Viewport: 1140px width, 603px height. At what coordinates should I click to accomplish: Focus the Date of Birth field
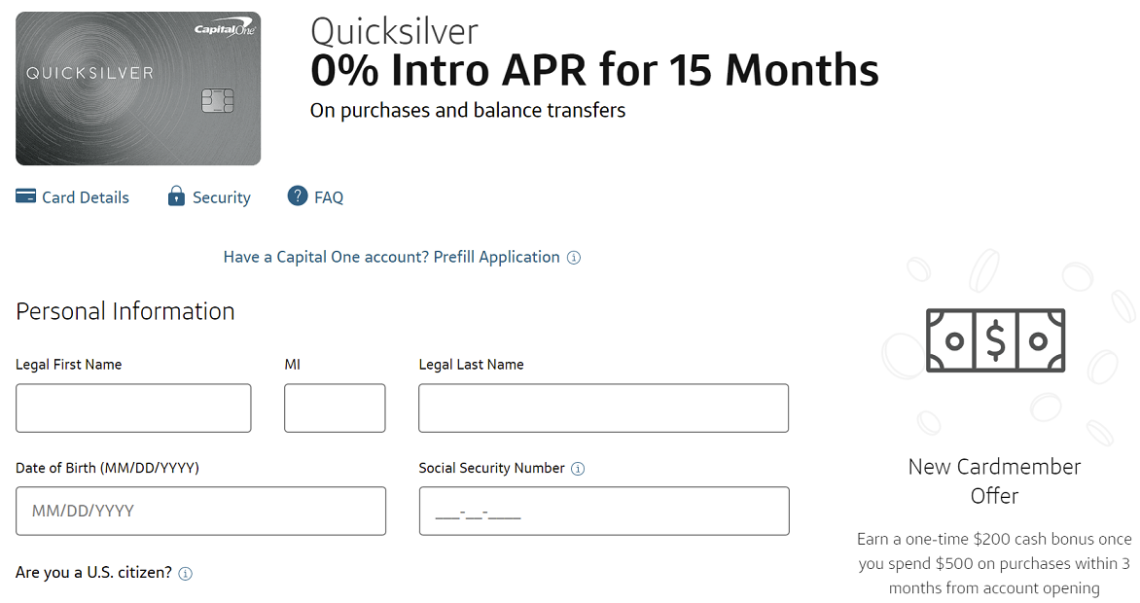coord(200,510)
